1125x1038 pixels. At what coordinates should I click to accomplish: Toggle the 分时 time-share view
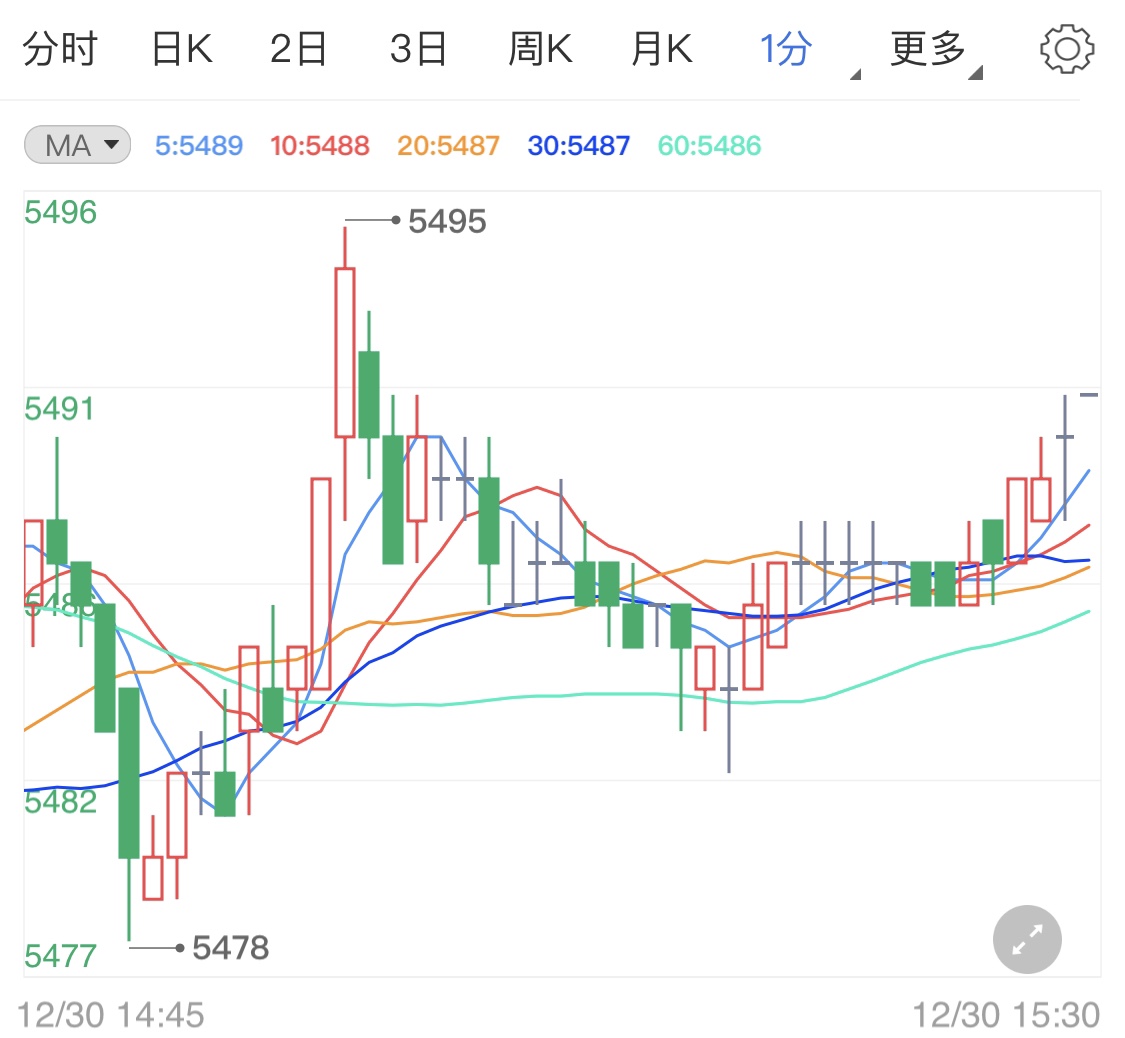(x=62, y=47)
